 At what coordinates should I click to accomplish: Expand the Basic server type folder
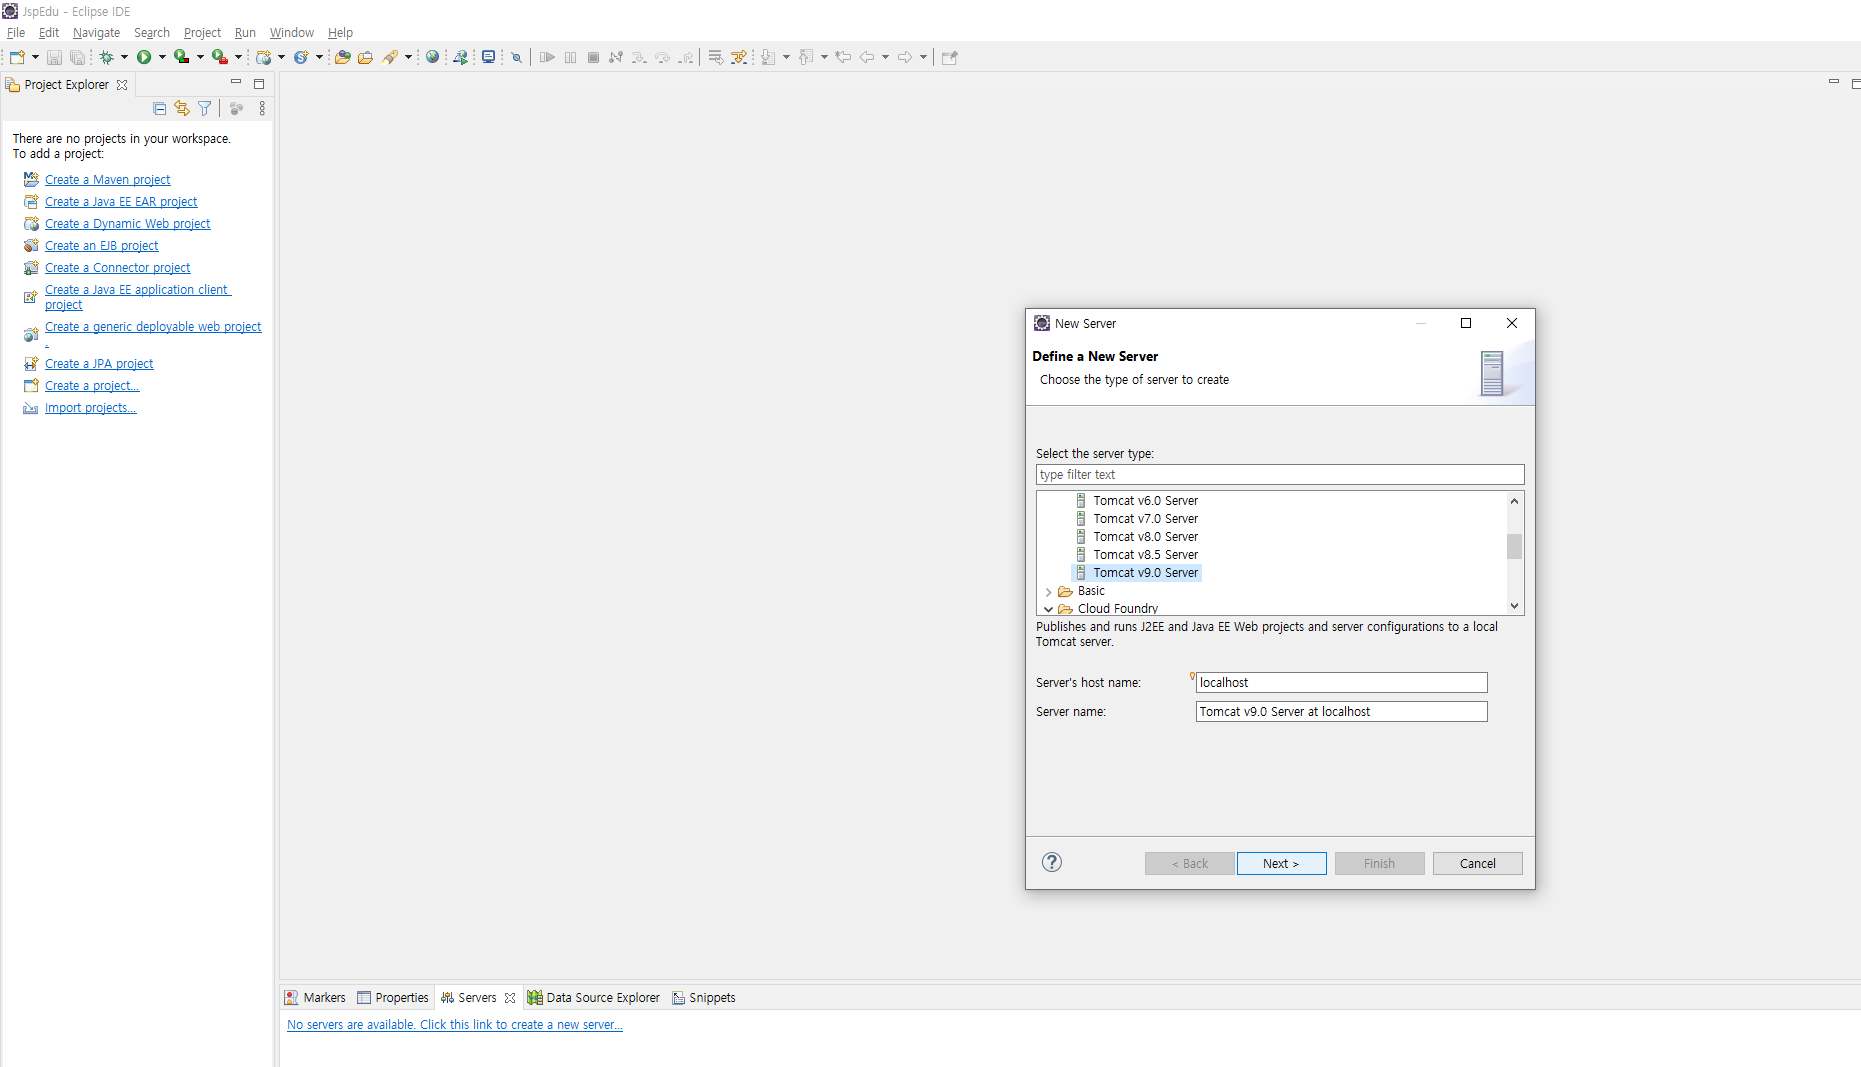click(1048, 592)
